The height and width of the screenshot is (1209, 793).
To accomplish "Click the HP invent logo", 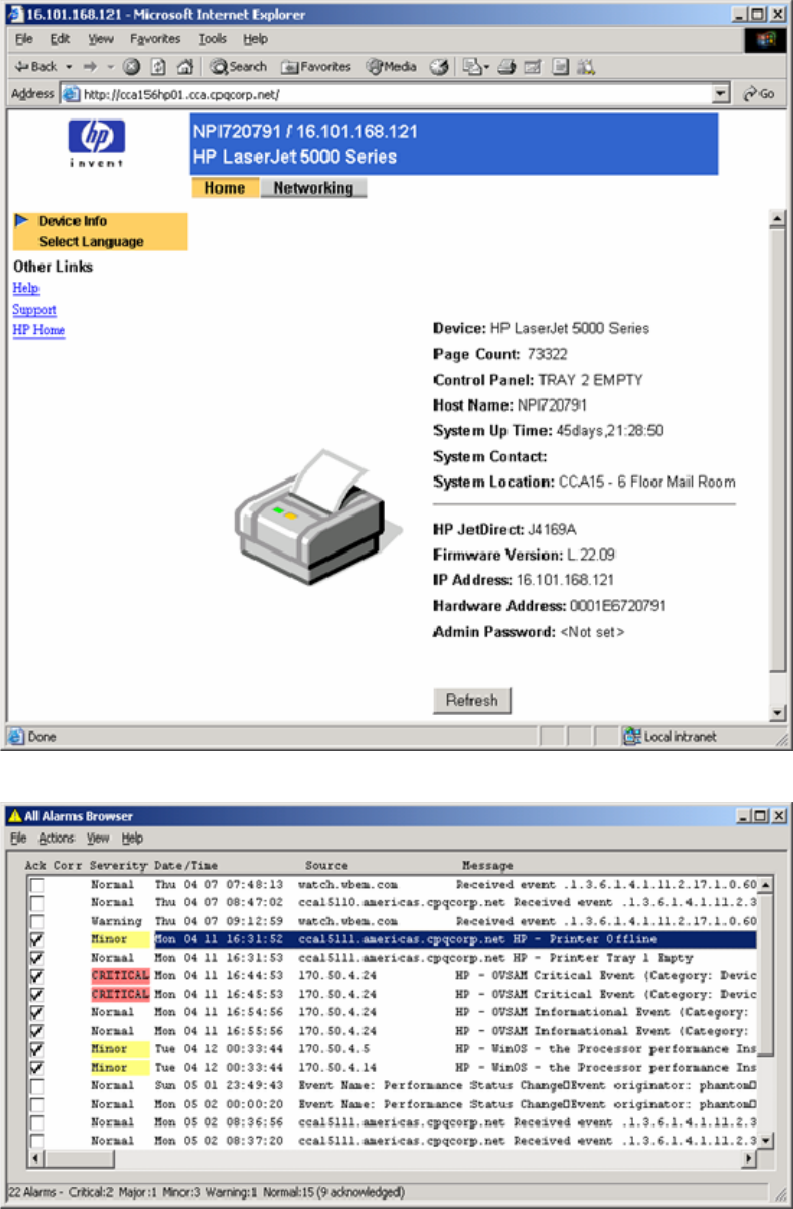I will 97,144.
